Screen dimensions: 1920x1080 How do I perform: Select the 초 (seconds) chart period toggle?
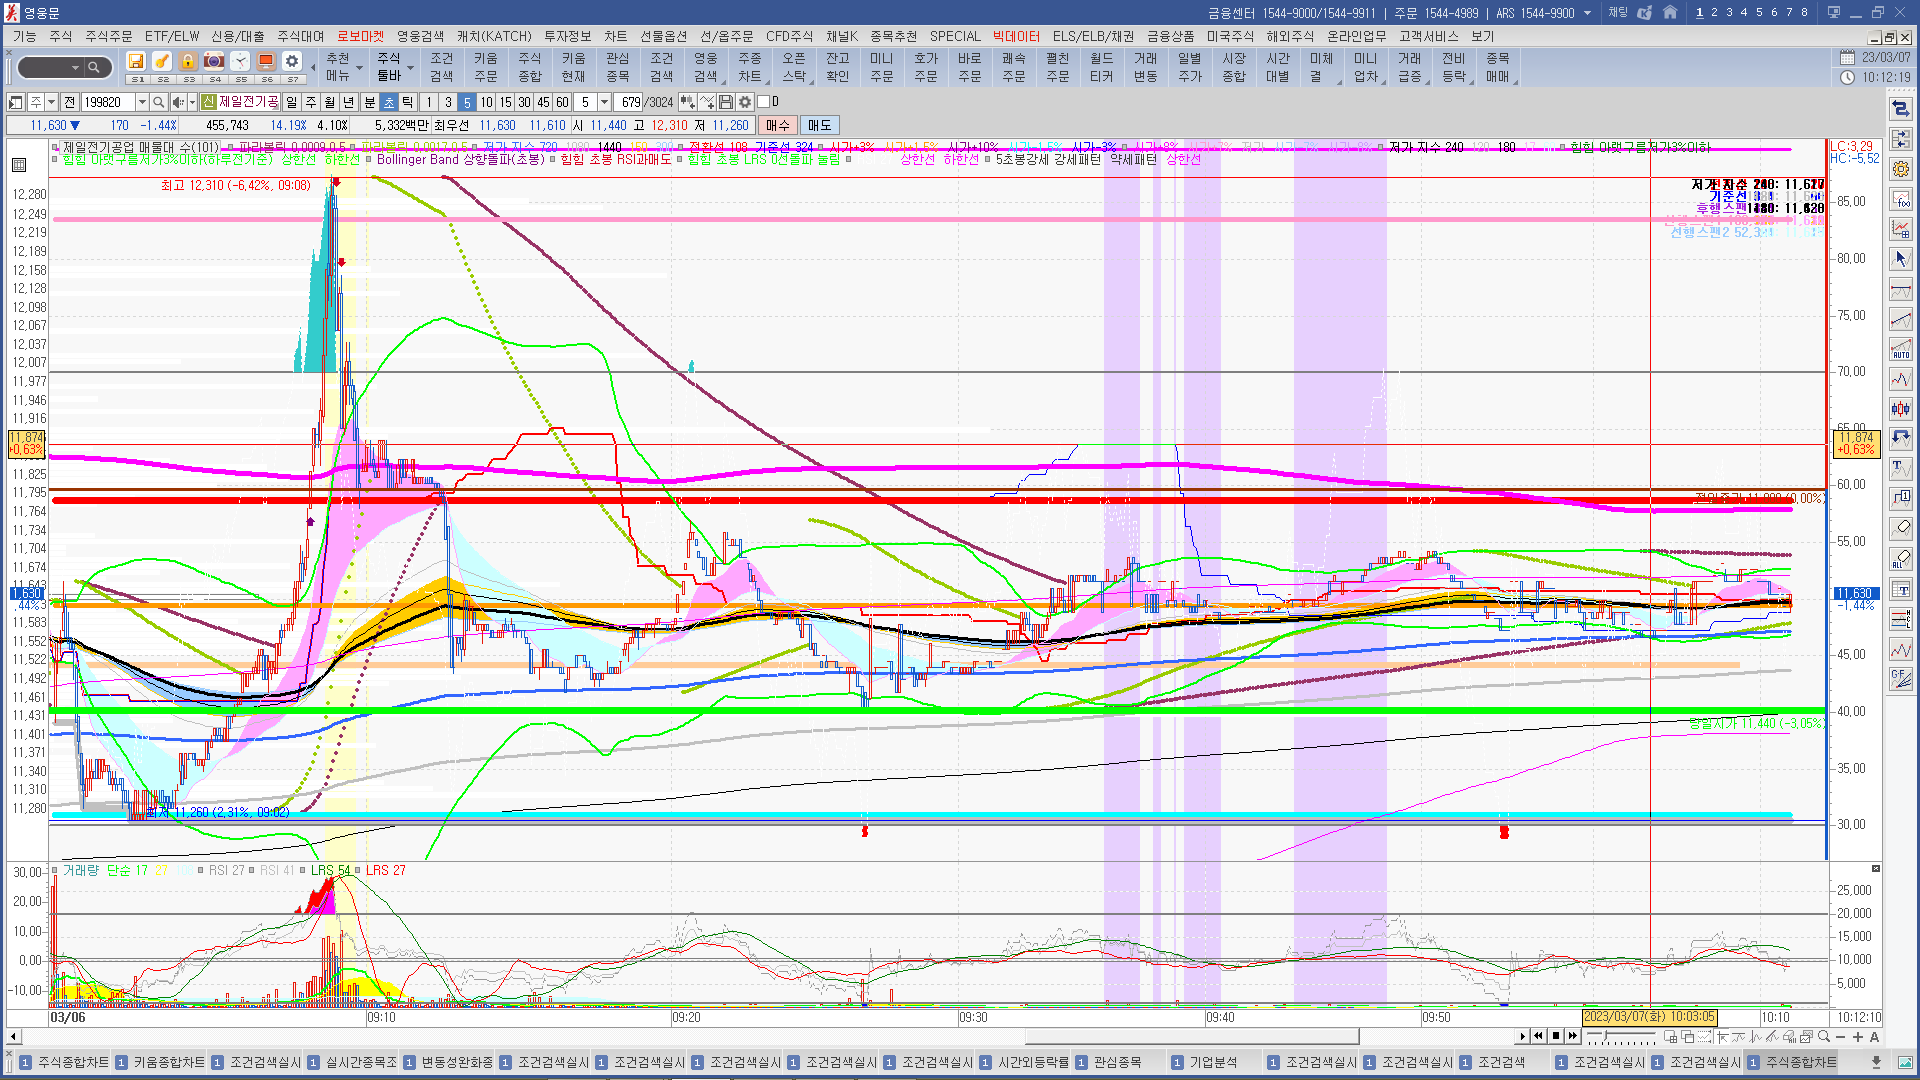click(x=389, y=102)
